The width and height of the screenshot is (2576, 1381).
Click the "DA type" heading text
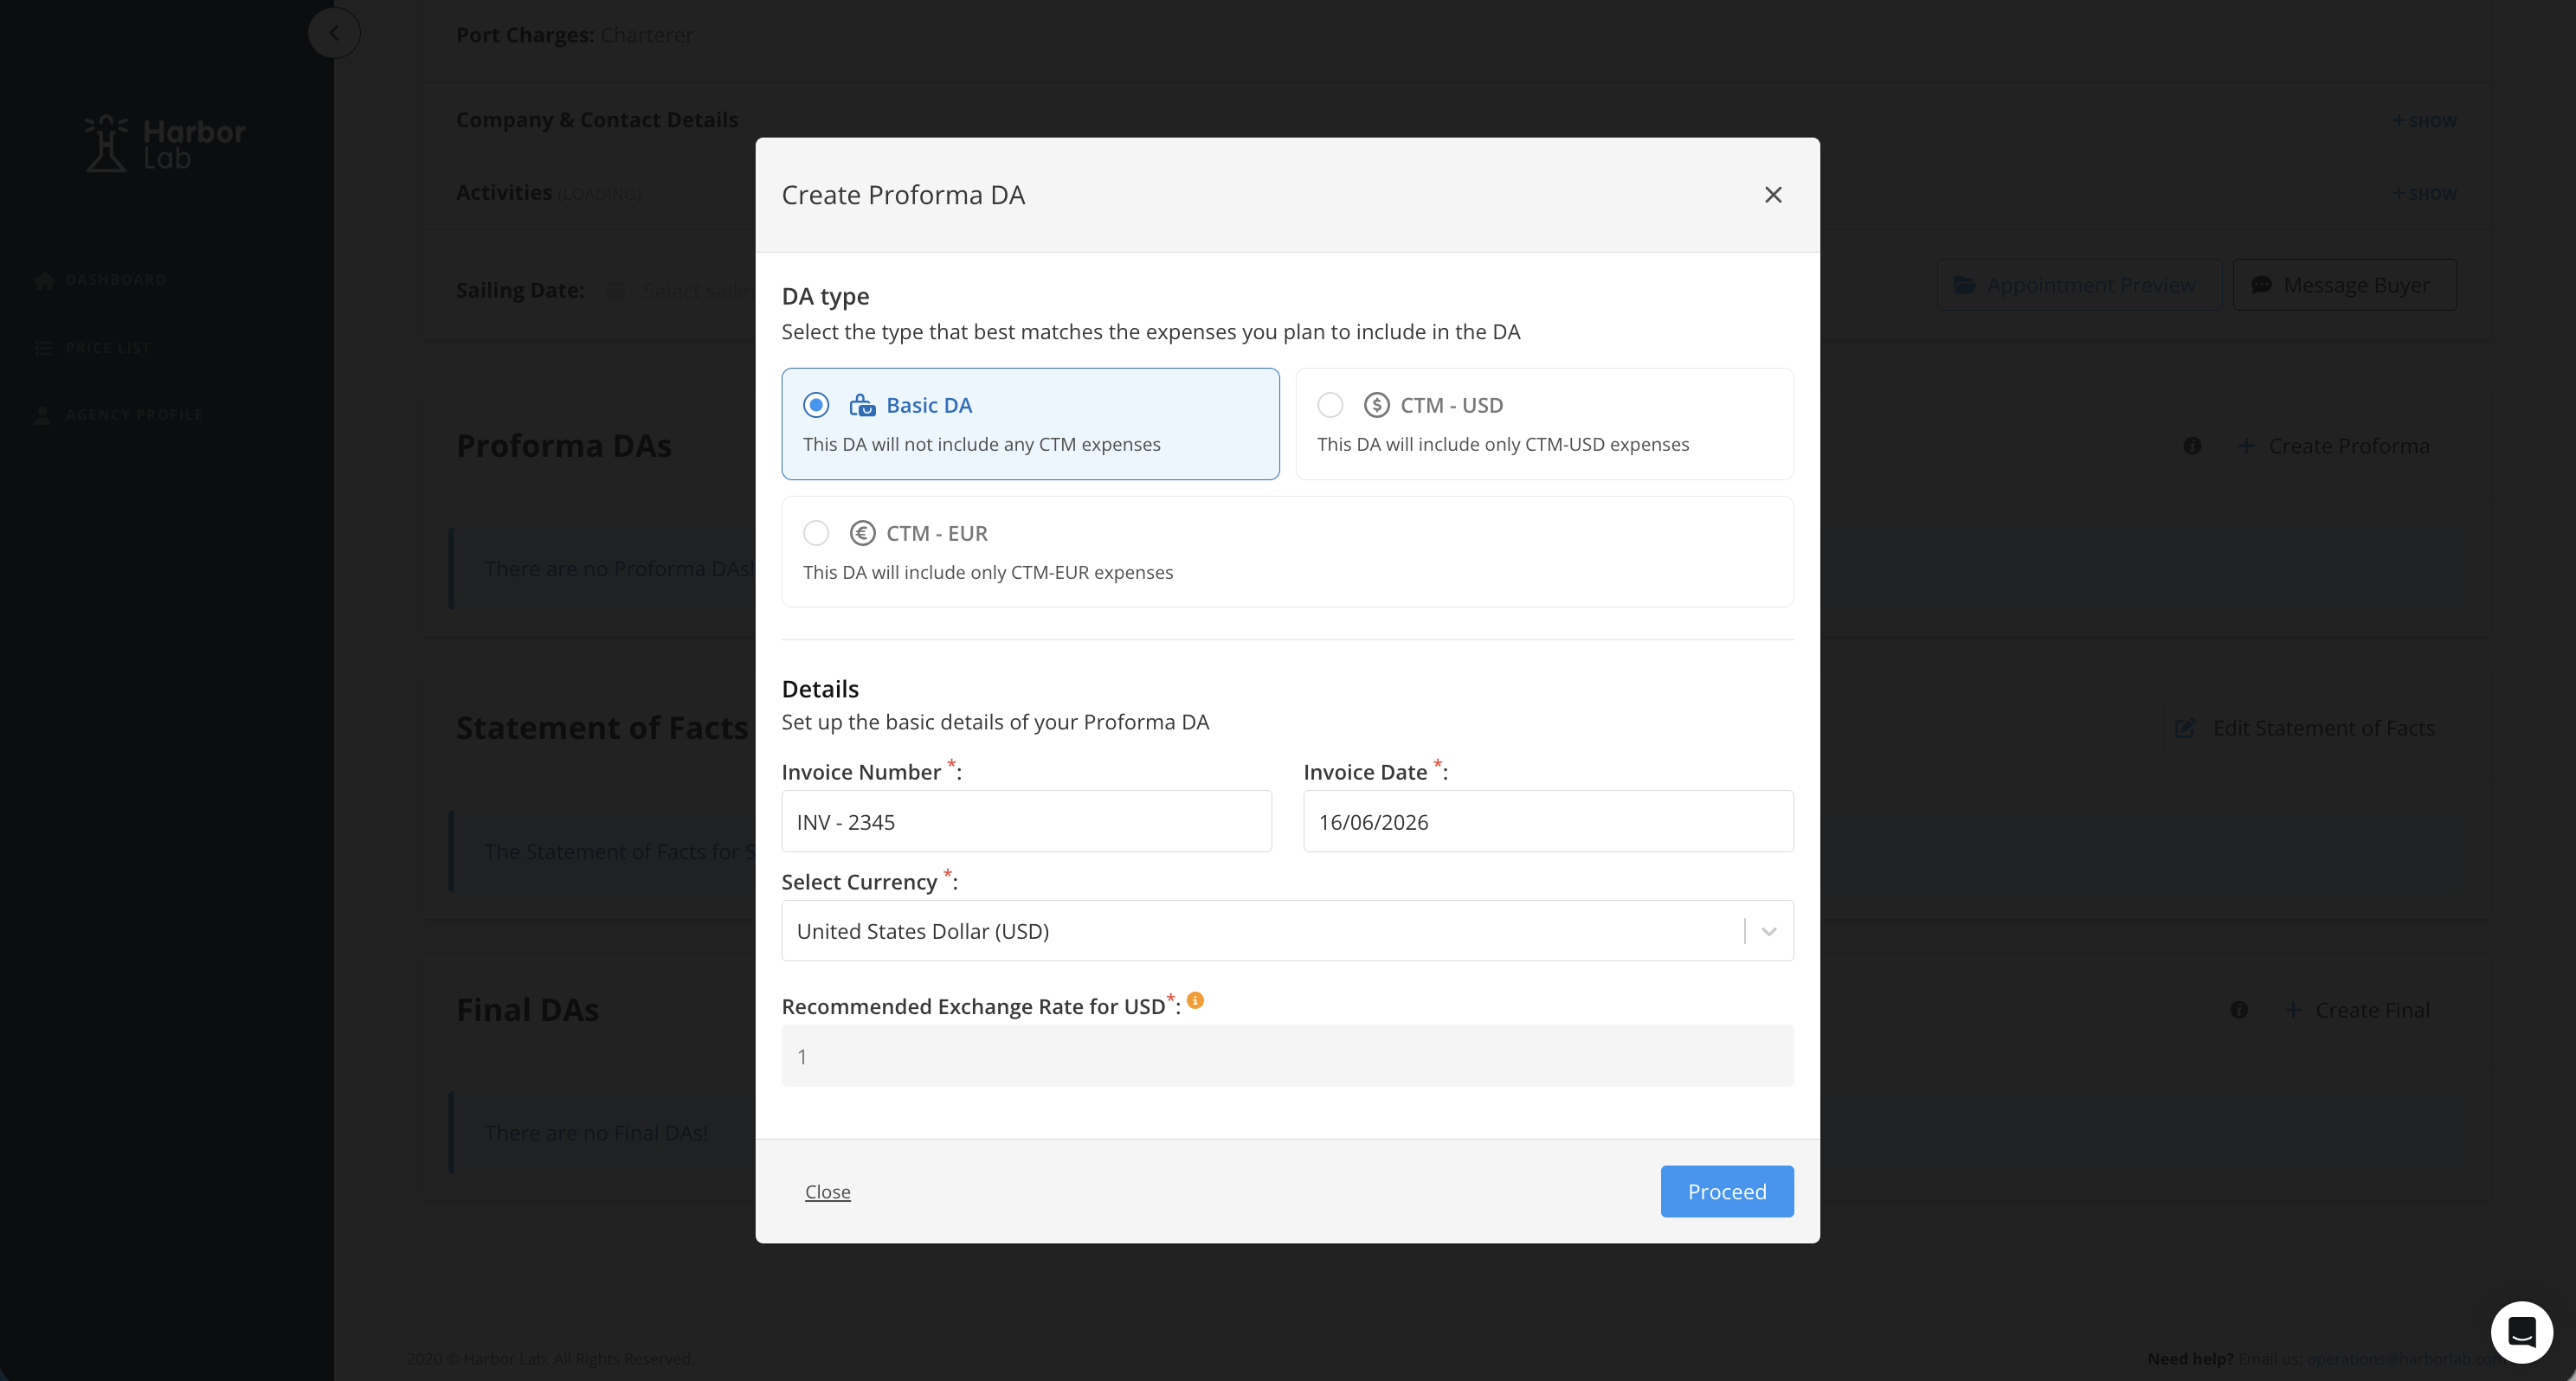(x=825, y=296)
